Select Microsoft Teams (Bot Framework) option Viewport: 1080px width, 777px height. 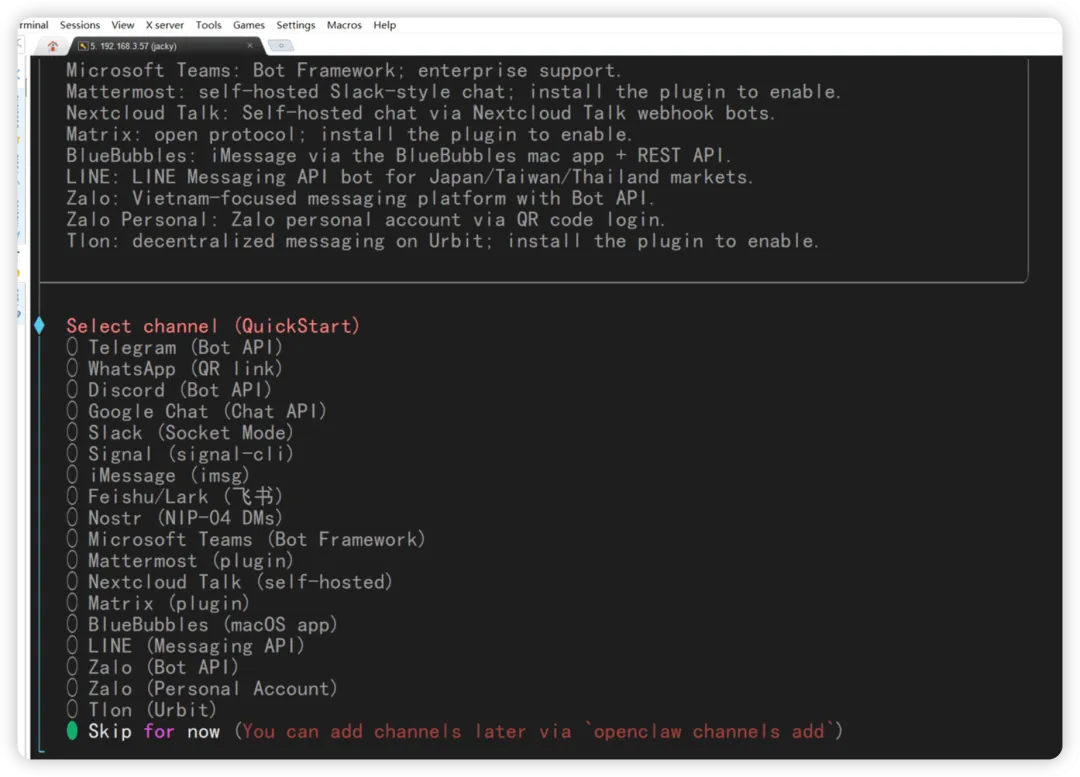(246, 539)
